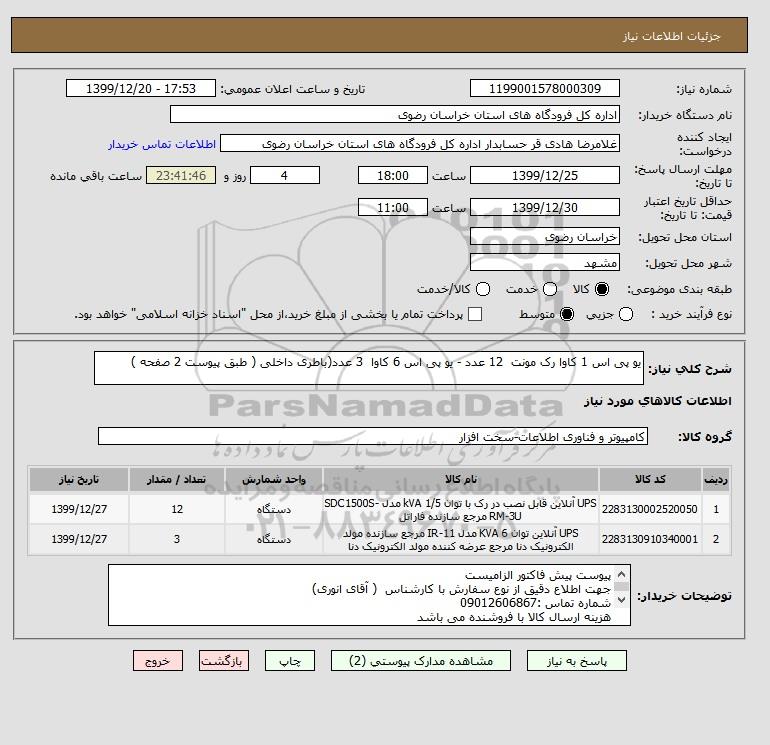Image resolution: width=770 pixels, height=745 pixels.
Task: Click the remaining days field showing 4
Action: coord(285,175)
